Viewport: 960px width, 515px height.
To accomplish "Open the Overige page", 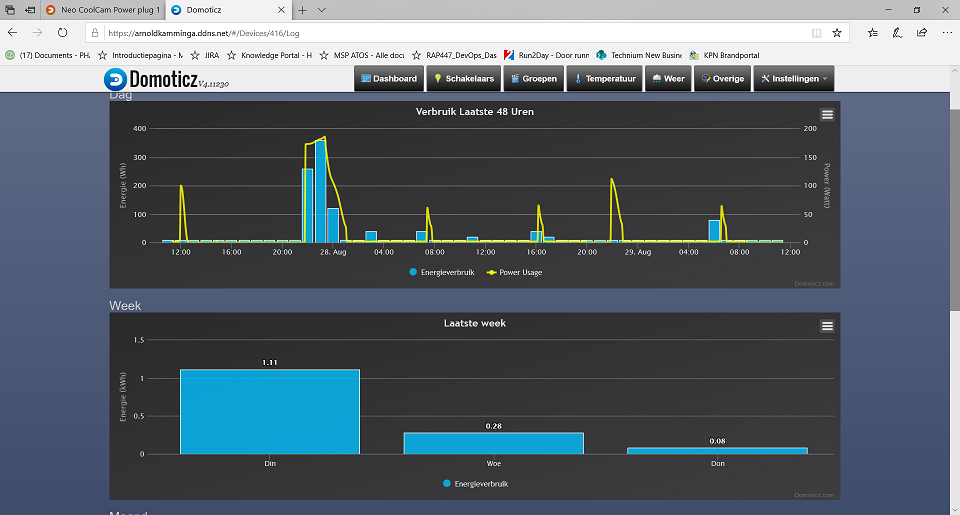I will [722, 78].
